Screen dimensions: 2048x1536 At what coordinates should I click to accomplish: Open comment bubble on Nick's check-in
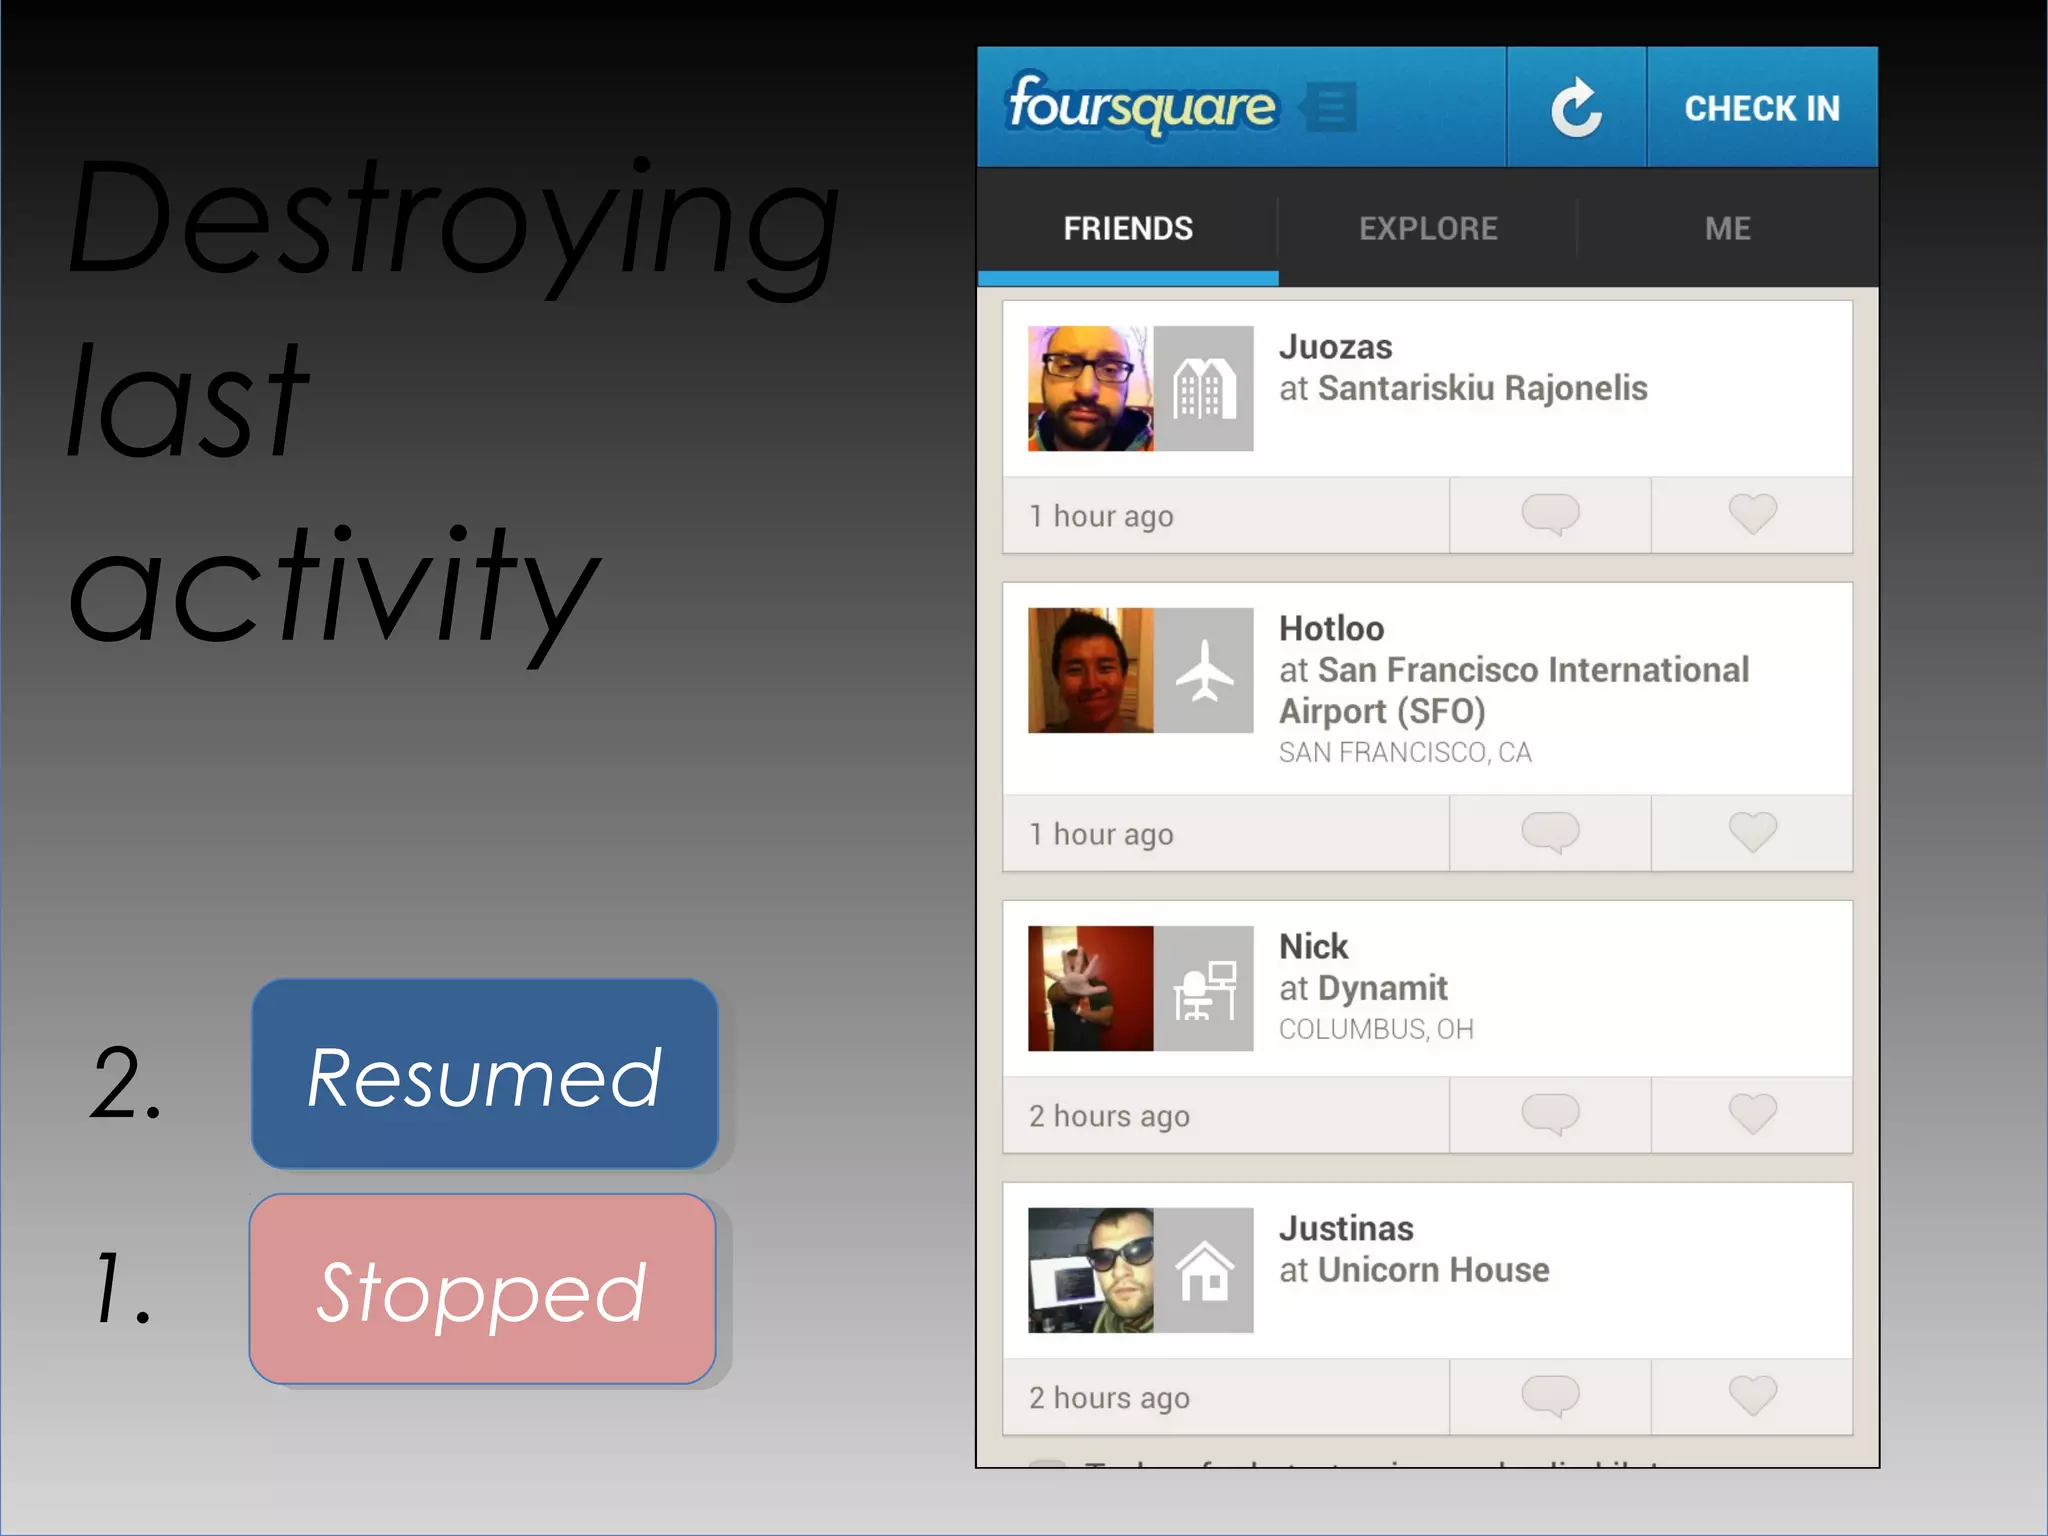coord(1550,1115)
